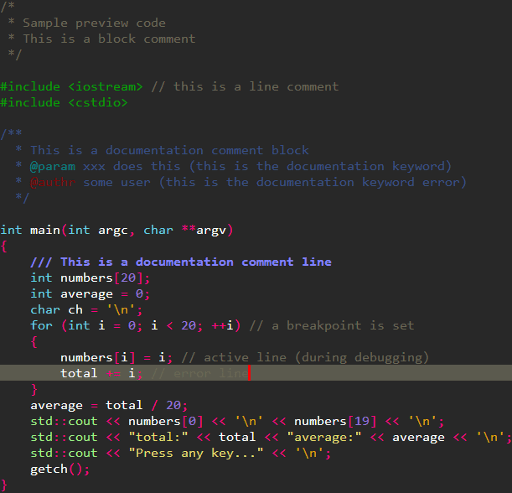Click the "char ch = '\n';" line

[86, 310]
